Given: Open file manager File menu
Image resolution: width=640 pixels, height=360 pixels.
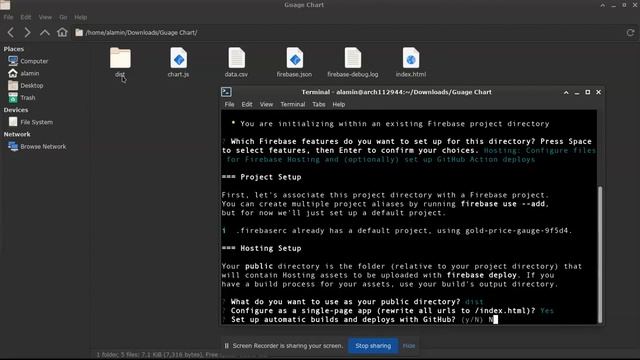Looking at the screenshot, I should point(8,17).
